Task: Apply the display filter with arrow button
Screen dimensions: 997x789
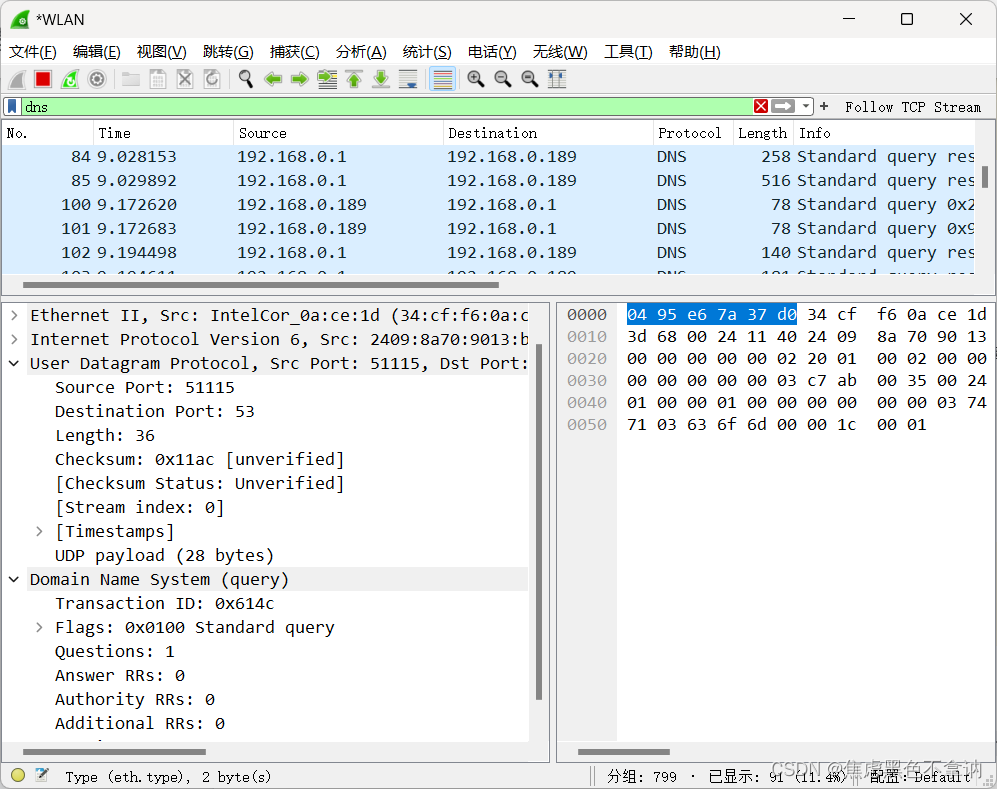Action: tap(783, 106)
